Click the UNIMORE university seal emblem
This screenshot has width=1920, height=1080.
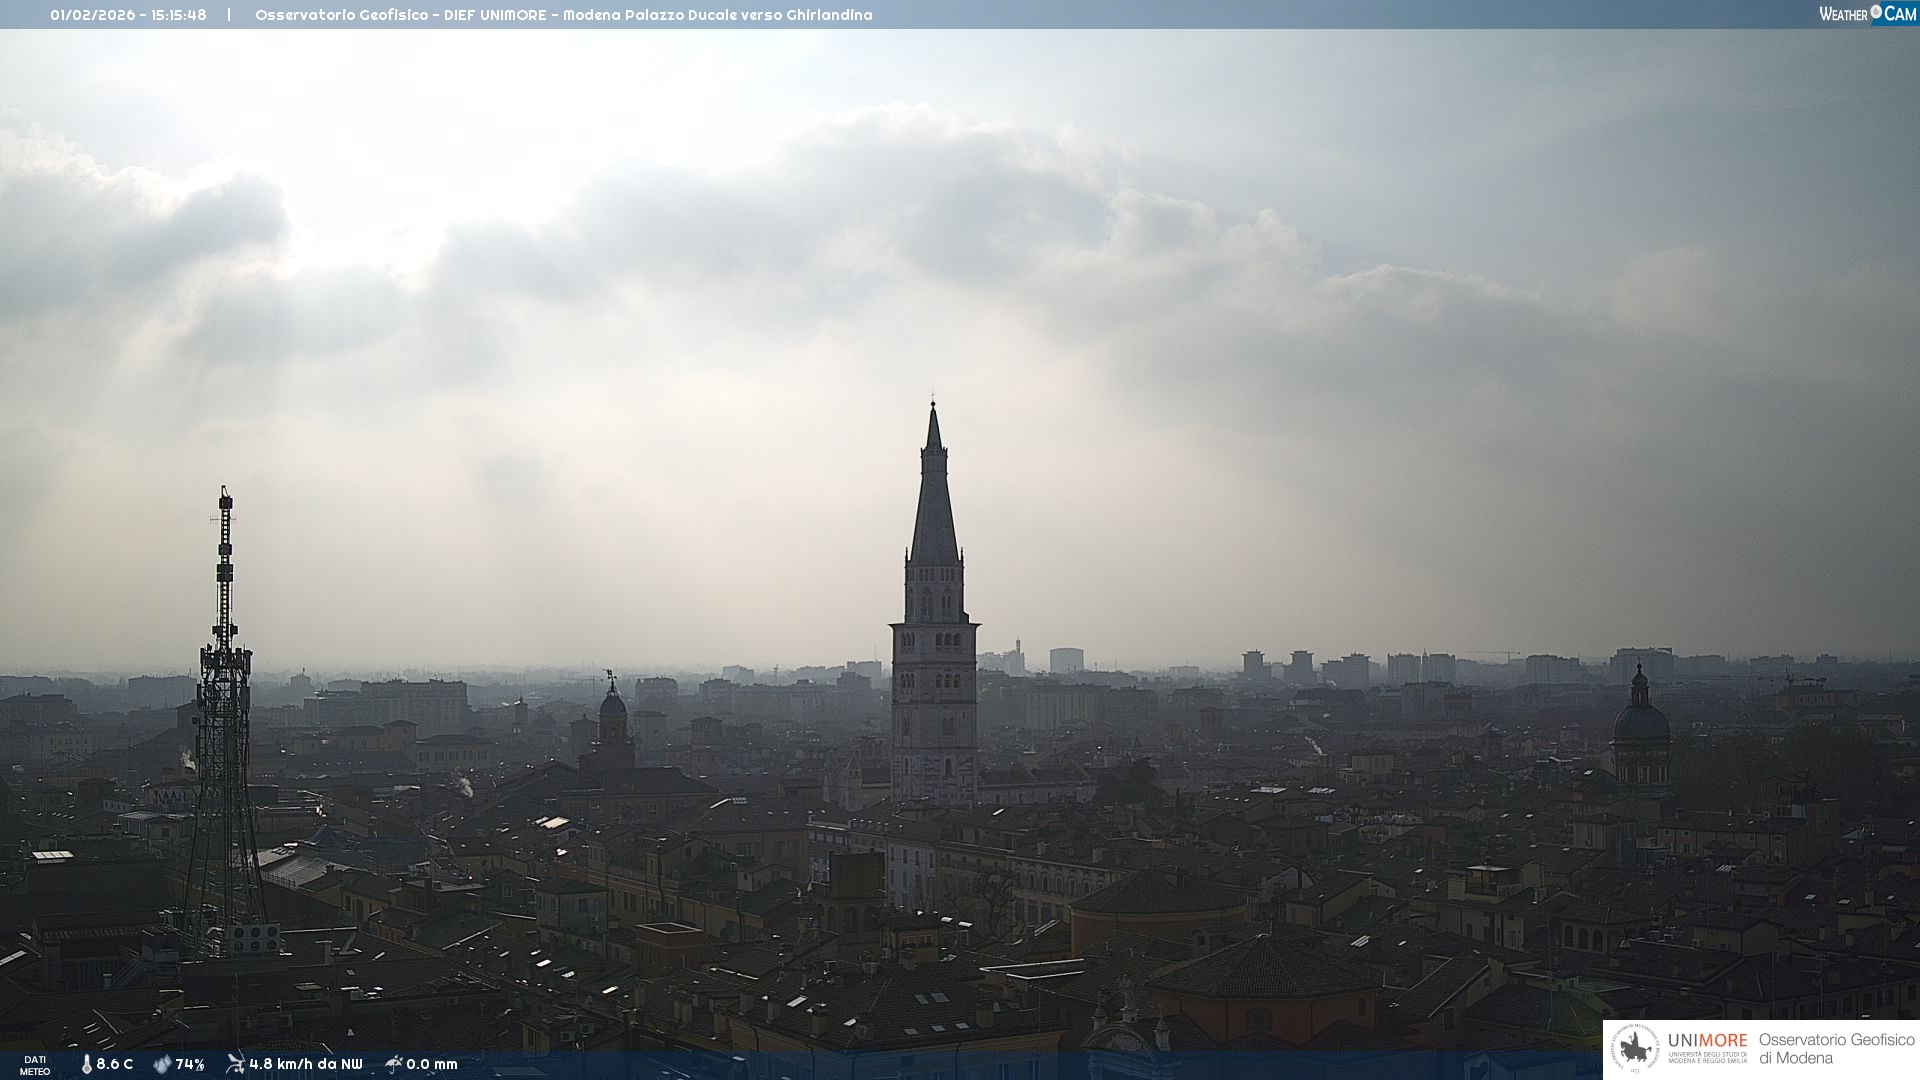point(1635,1049)
